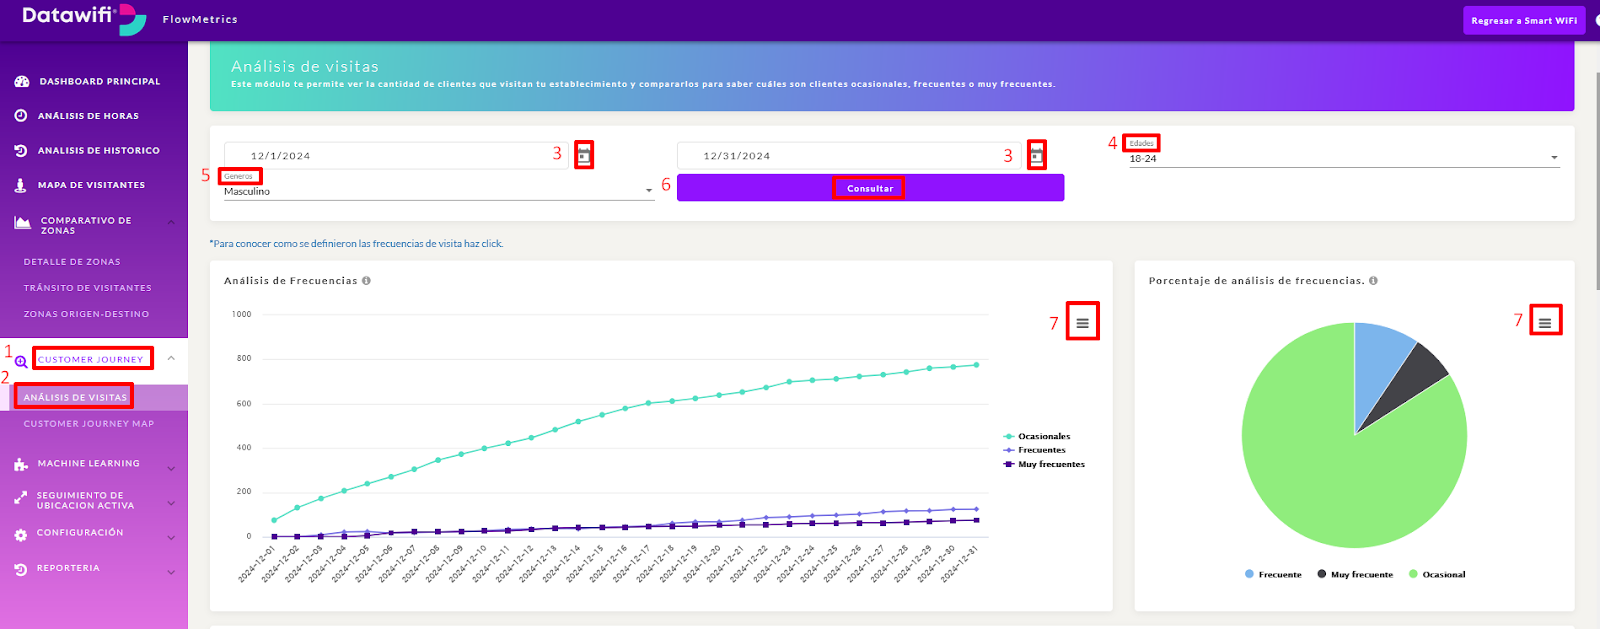The image size is (1600, 629).
Task: Click the start date field 12/1/2024
Action: coord(396,156)
